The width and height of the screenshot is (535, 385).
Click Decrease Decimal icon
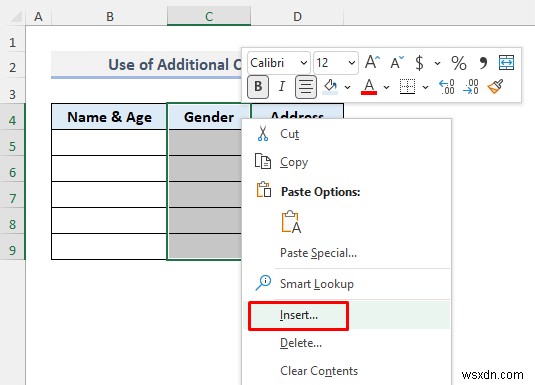tap(471, 87)
